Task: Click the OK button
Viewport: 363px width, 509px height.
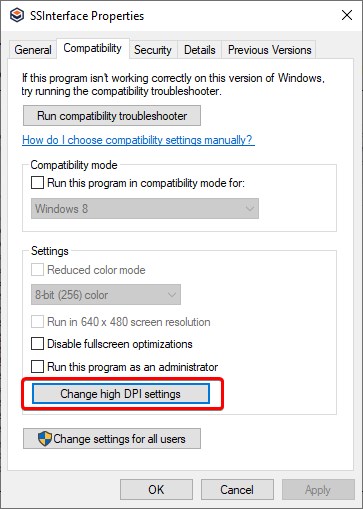Action: [156, 489]
